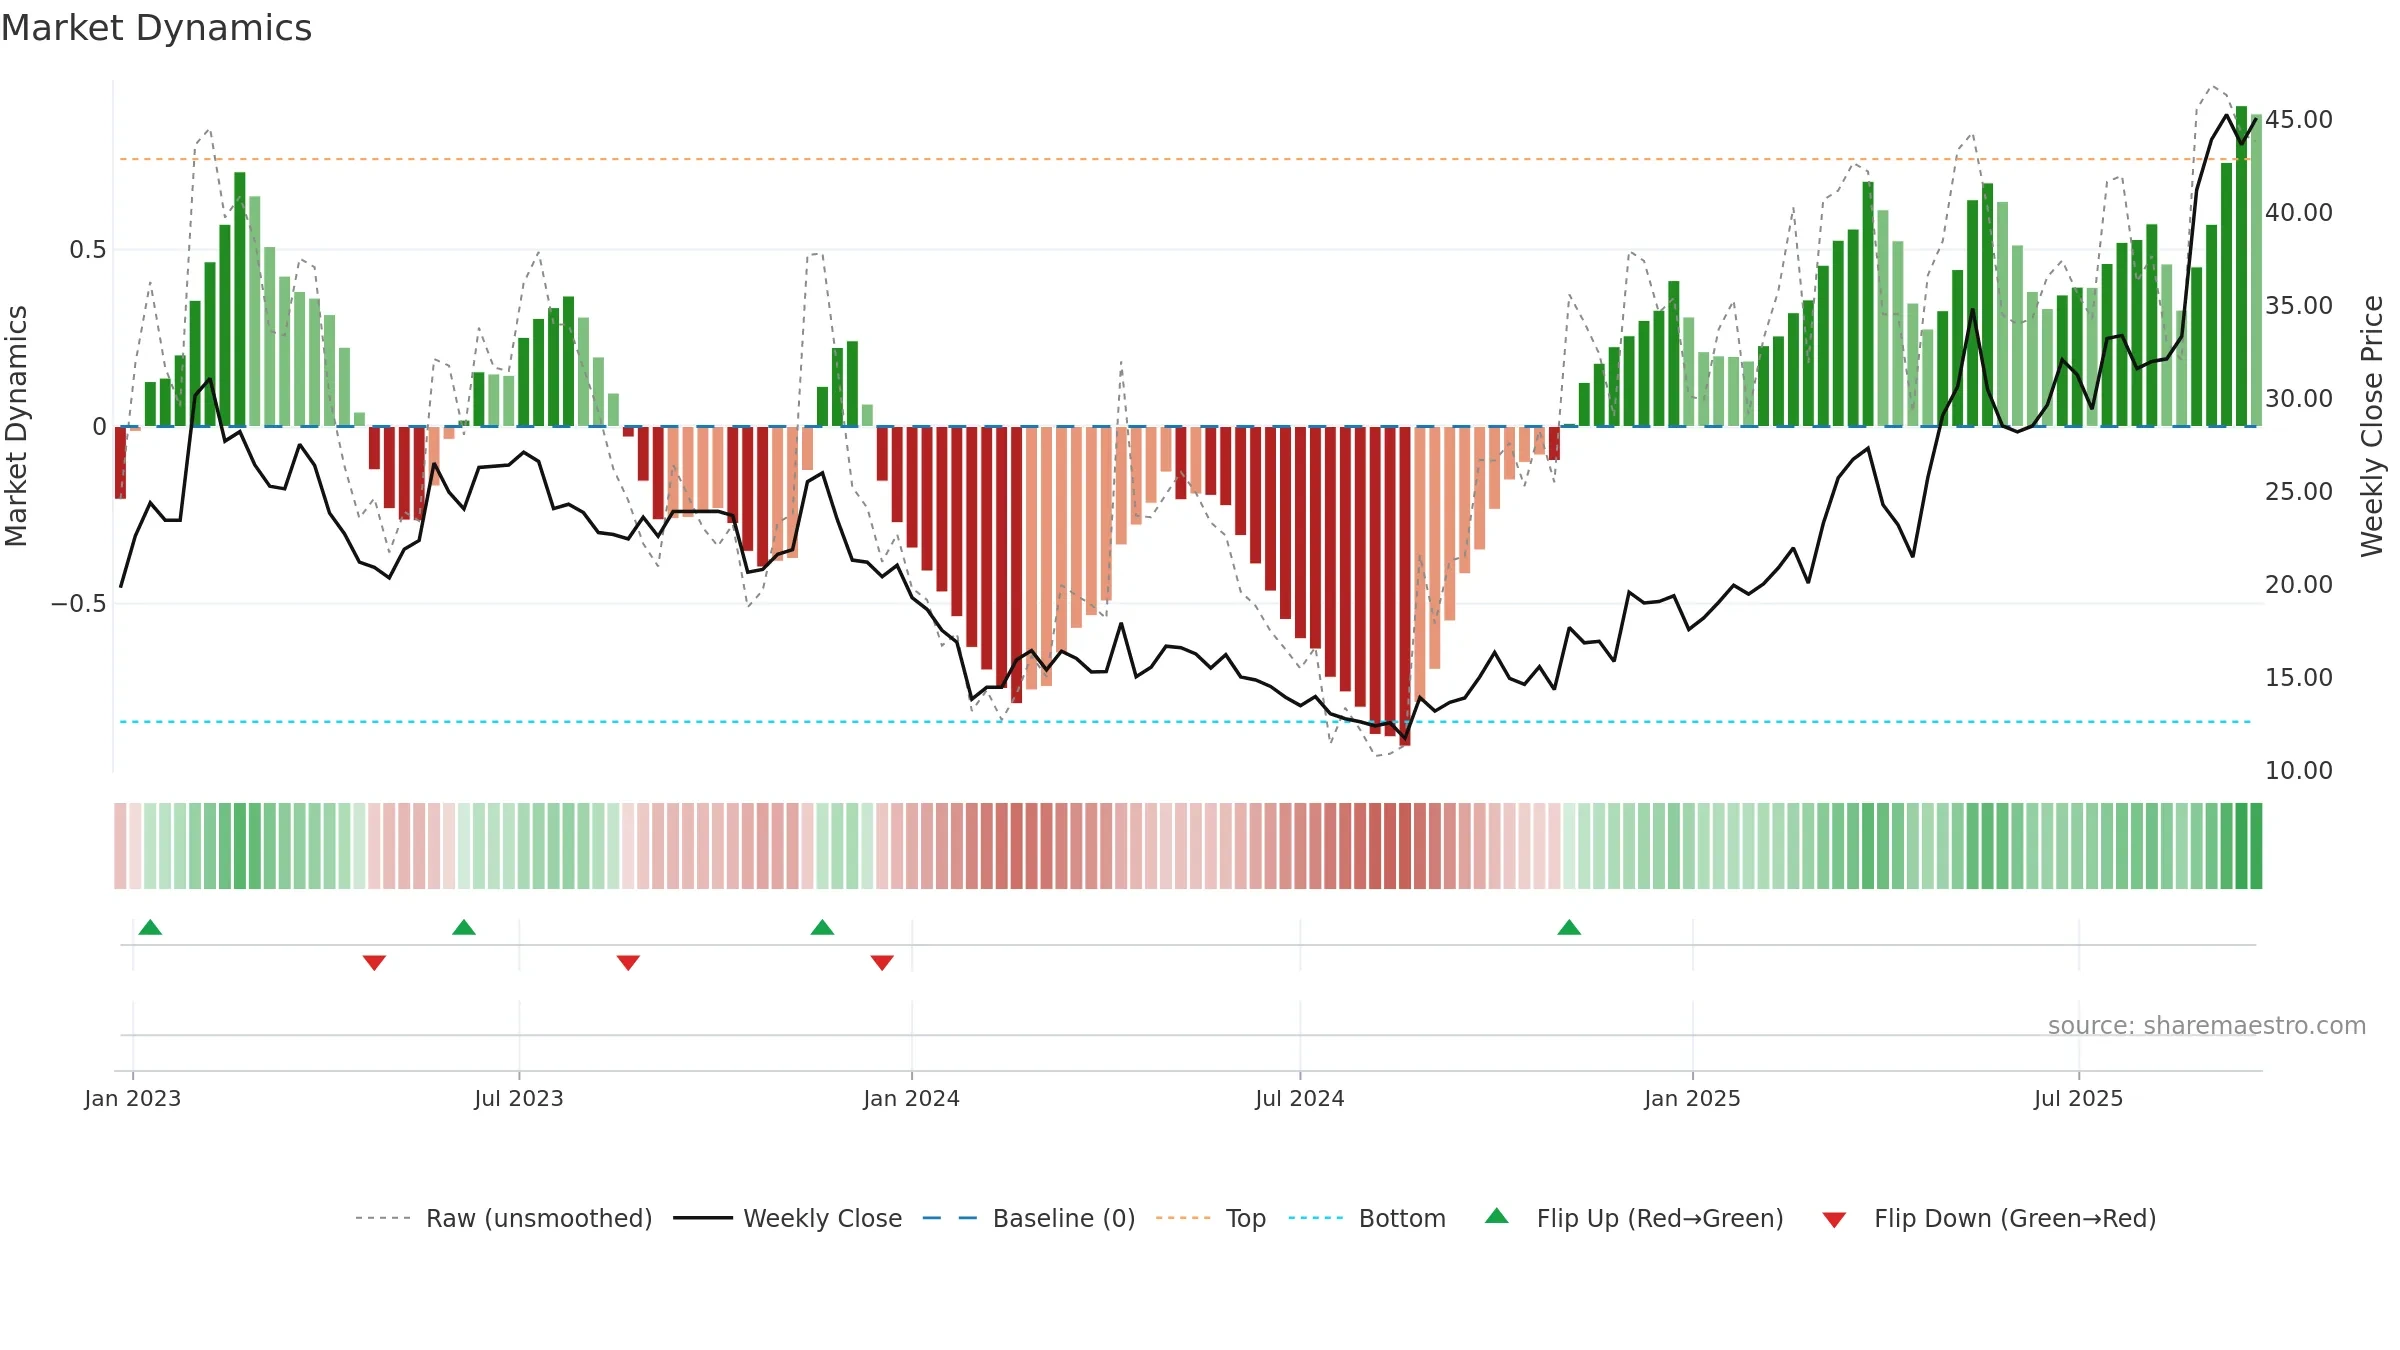Toggle the Bottom legend entry
This screenshot has height=1350, width=2400.
(x=1367, y=1218)
